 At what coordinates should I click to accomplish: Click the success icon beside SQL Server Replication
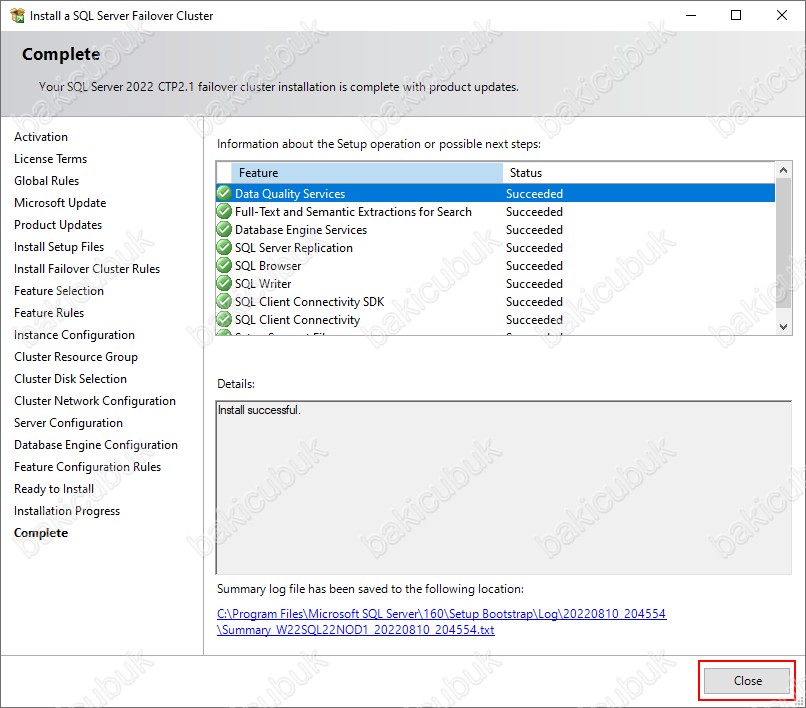tap(224, 247)
